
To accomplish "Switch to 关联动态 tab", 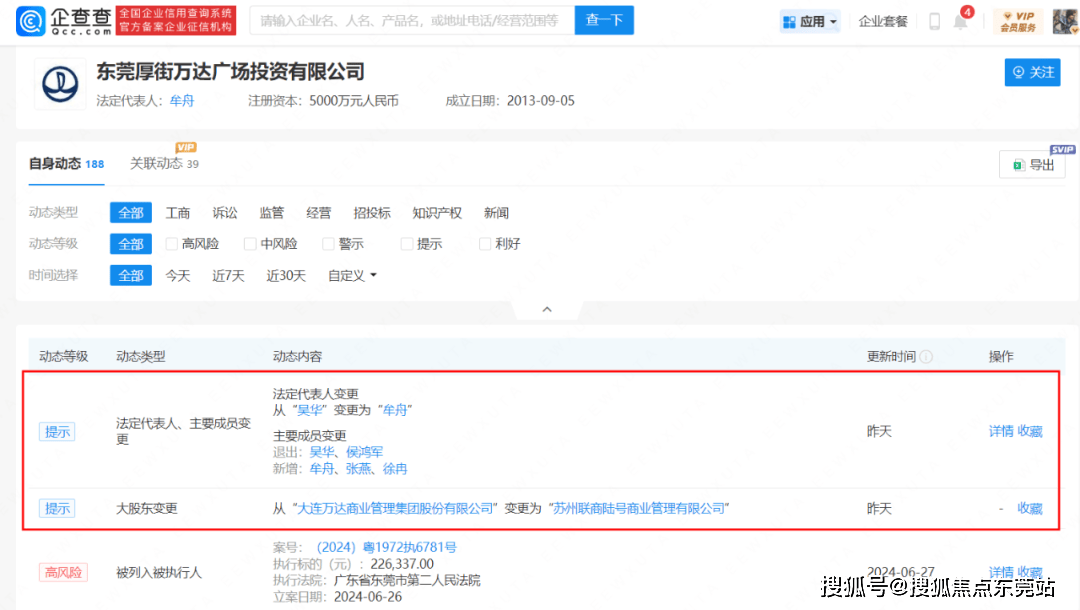I will tap(164, 164).
